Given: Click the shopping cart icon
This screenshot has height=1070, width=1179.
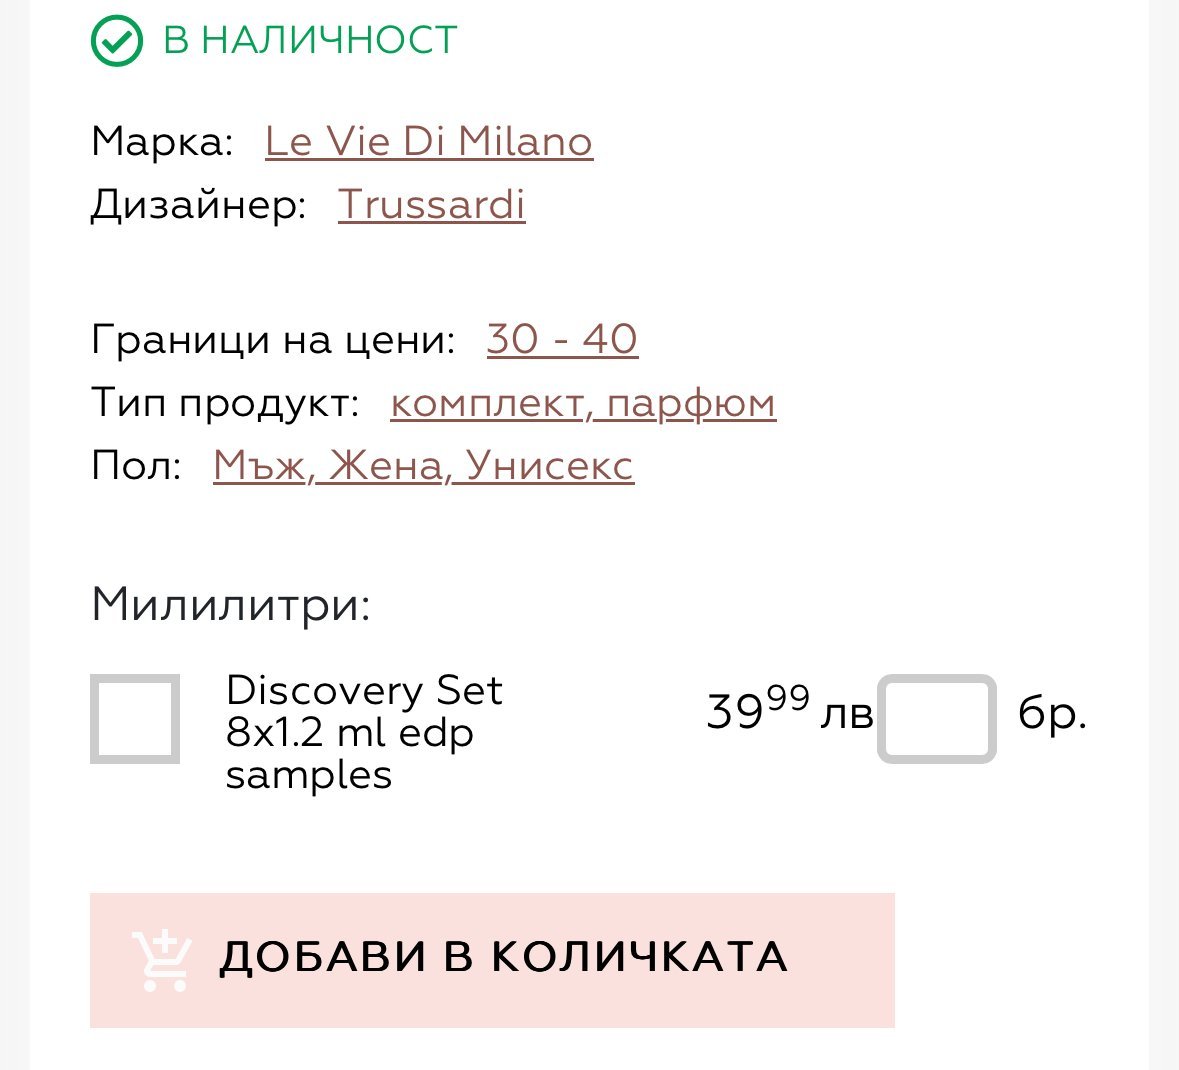Looking at the screenshot, I should [x=163, y=960].
